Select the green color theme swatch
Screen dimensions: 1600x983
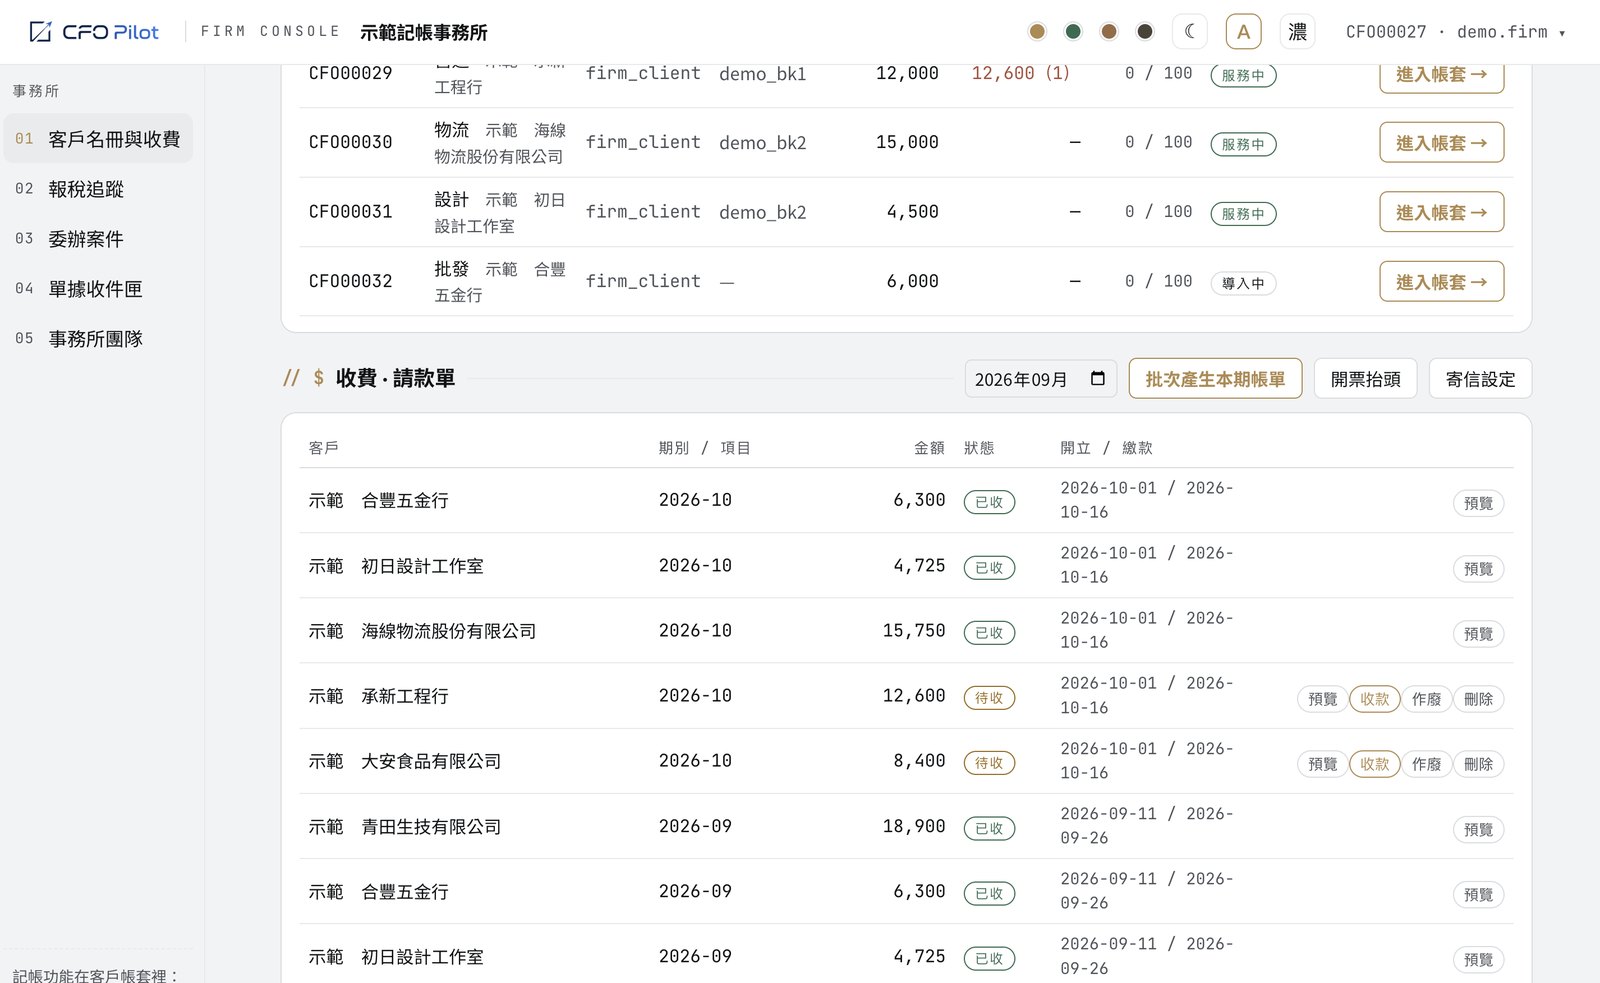1073,32
